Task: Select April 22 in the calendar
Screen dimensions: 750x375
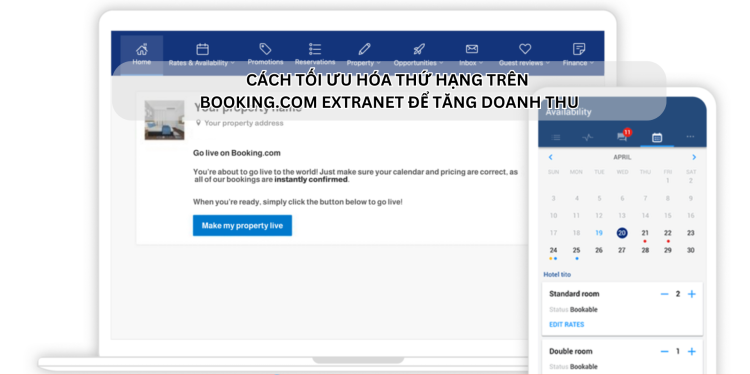Action: coord(668,233)
